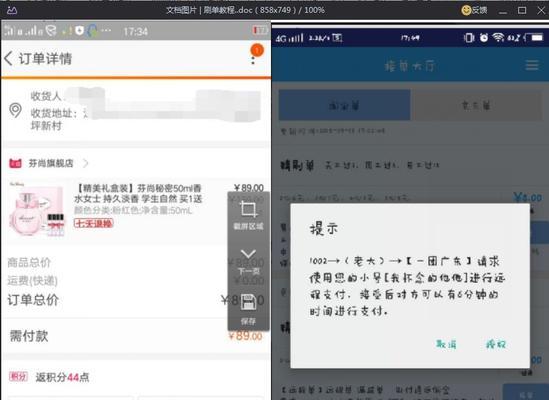
Task: Go back using the arrow beside 订单详情
Action: 9,58
